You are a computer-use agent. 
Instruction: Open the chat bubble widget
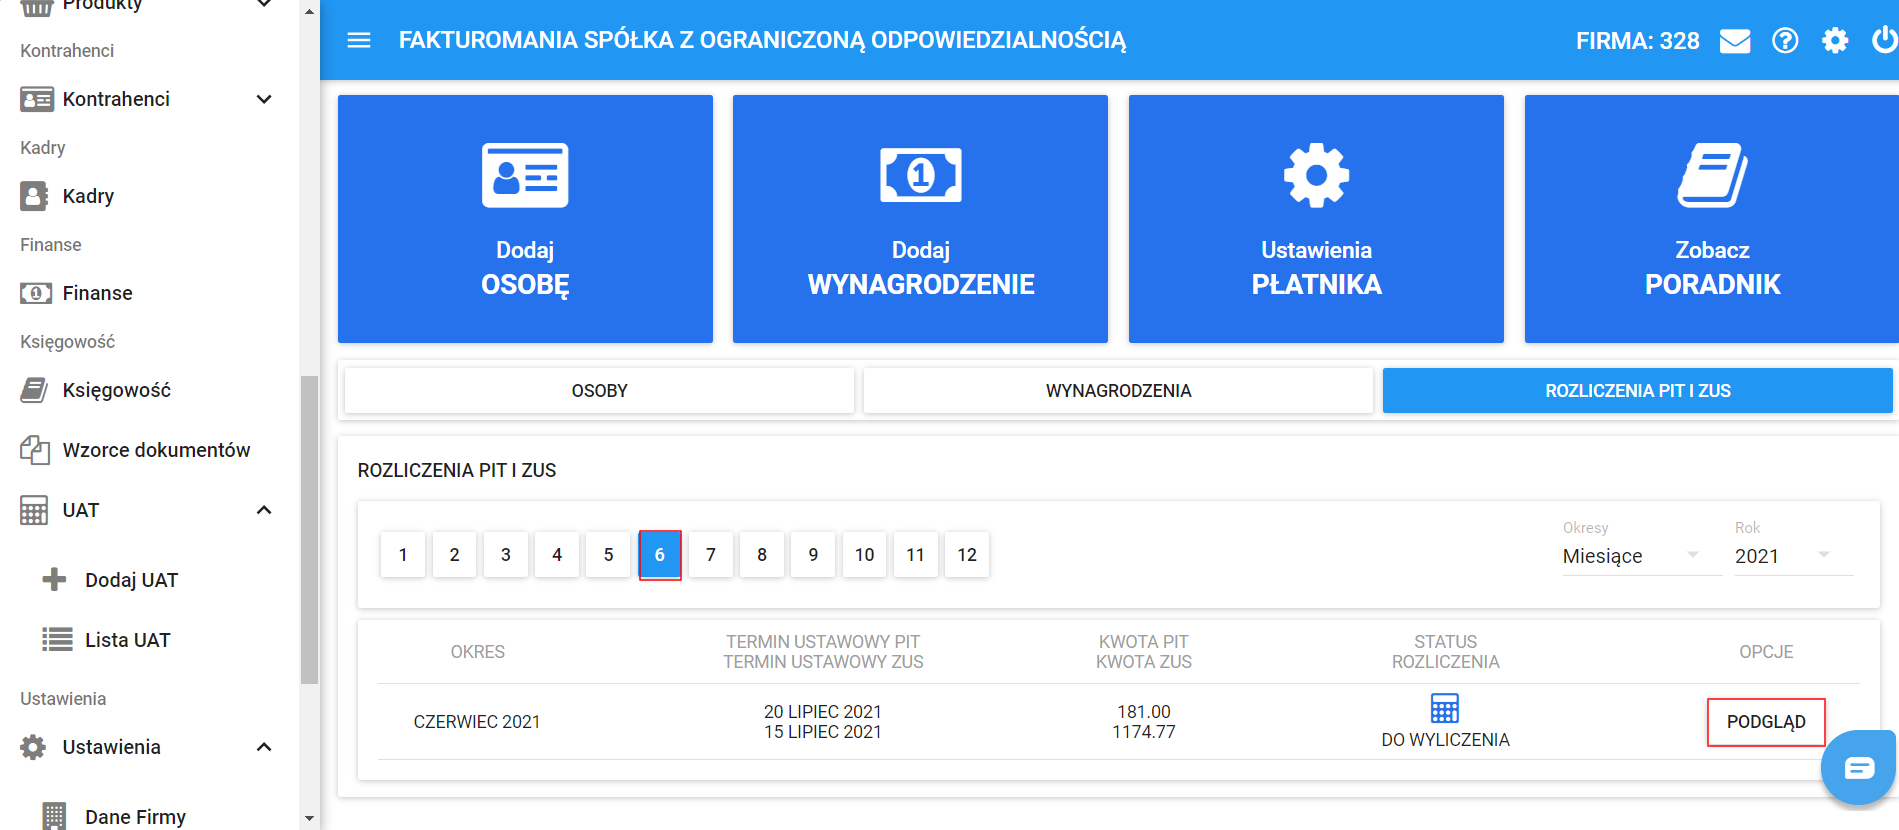pos(1859,767)
